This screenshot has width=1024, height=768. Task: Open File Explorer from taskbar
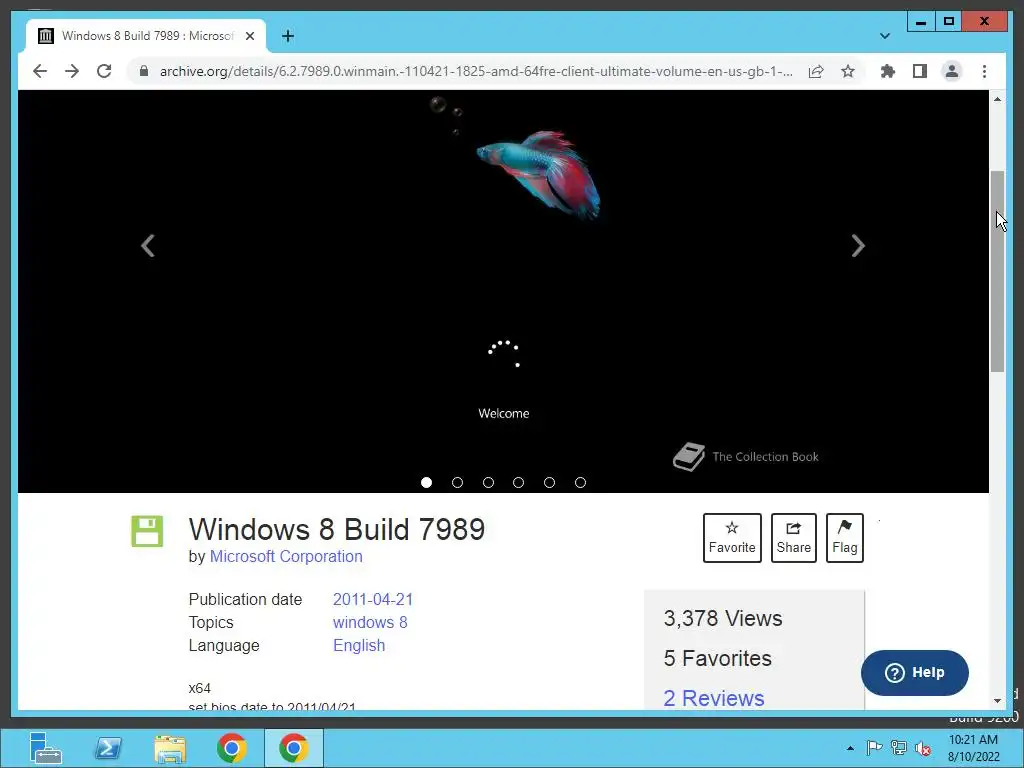coord(170,748)
